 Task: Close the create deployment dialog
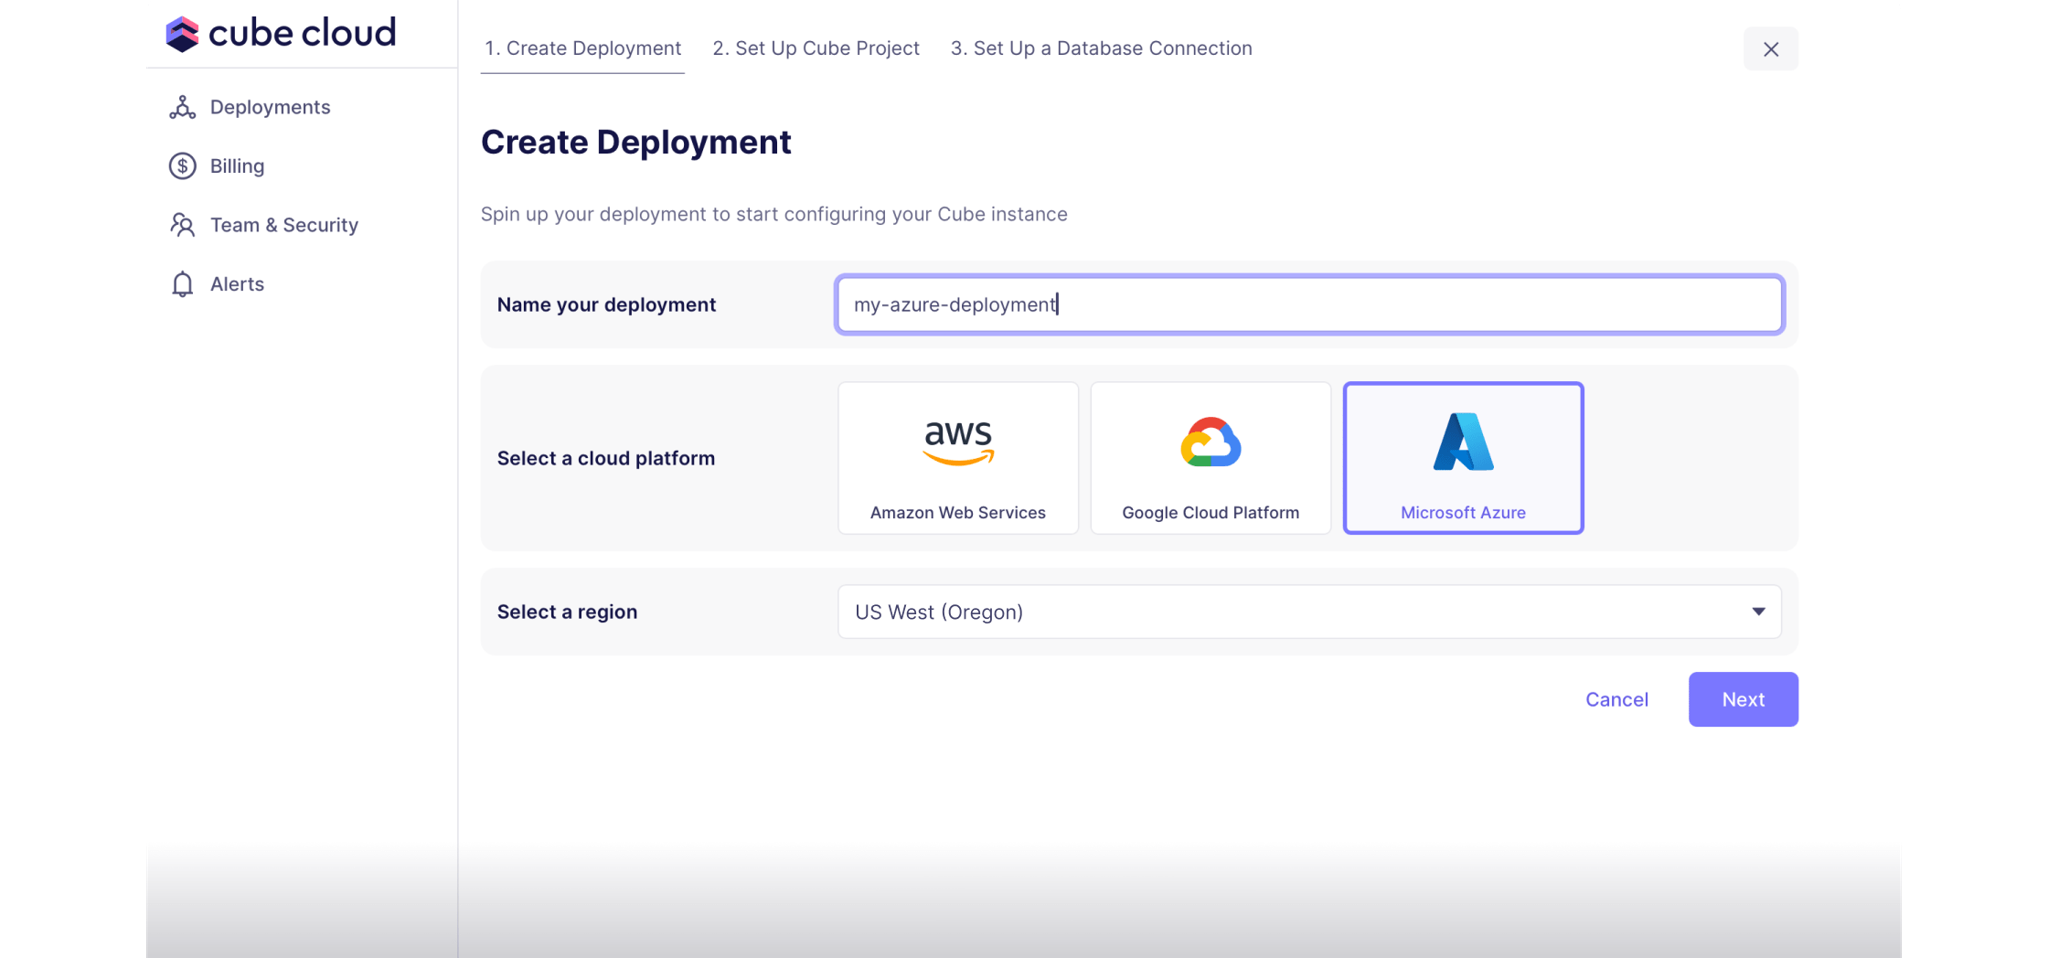pyautogui.click(x=1770, y=49)
